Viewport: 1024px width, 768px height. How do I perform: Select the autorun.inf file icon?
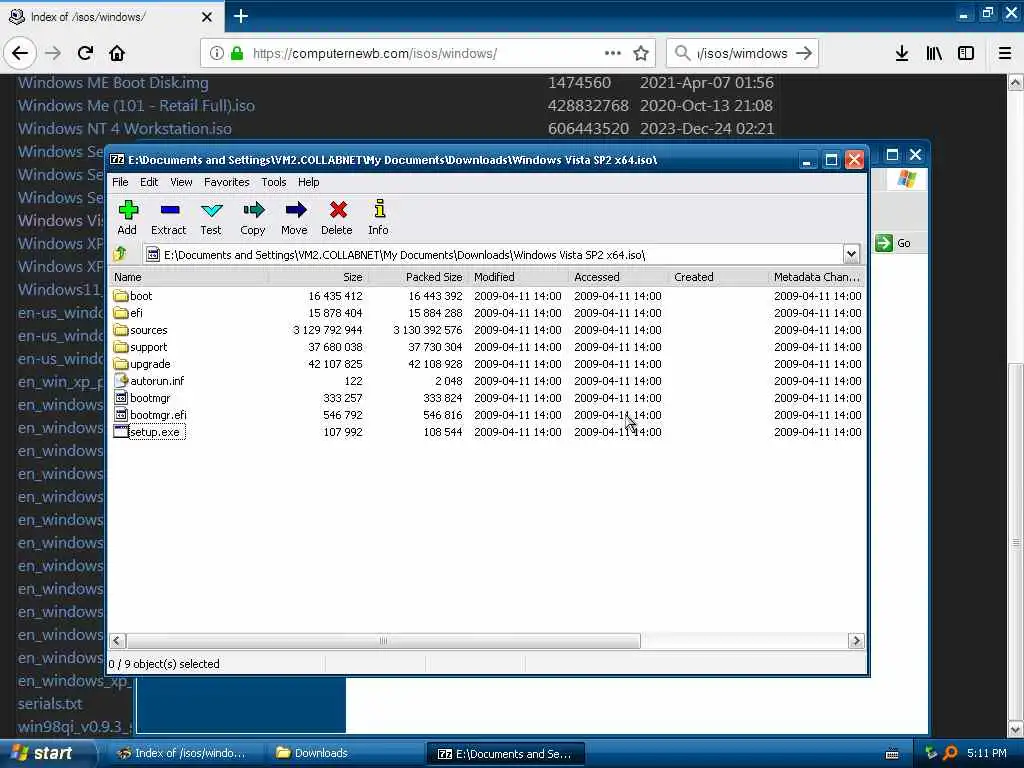tap(121, 381)
